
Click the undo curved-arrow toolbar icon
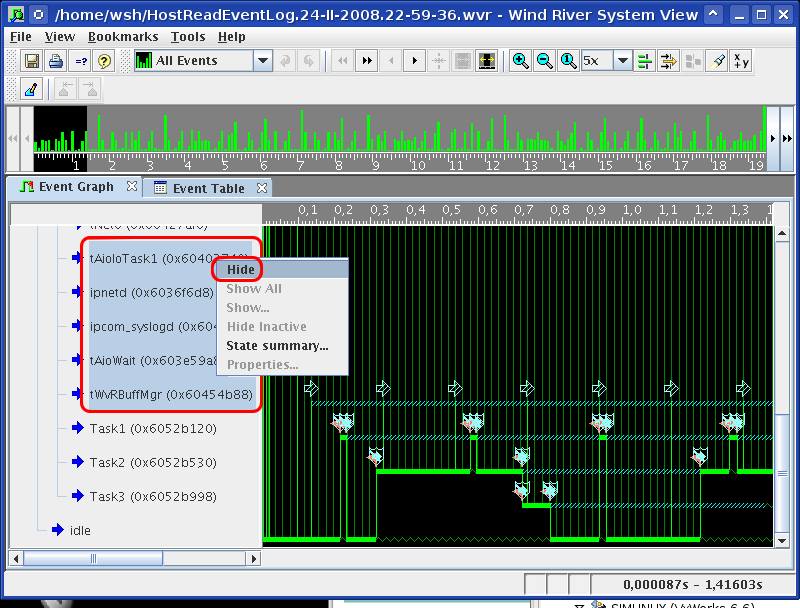pyautogui.click(x=286, y=61)
